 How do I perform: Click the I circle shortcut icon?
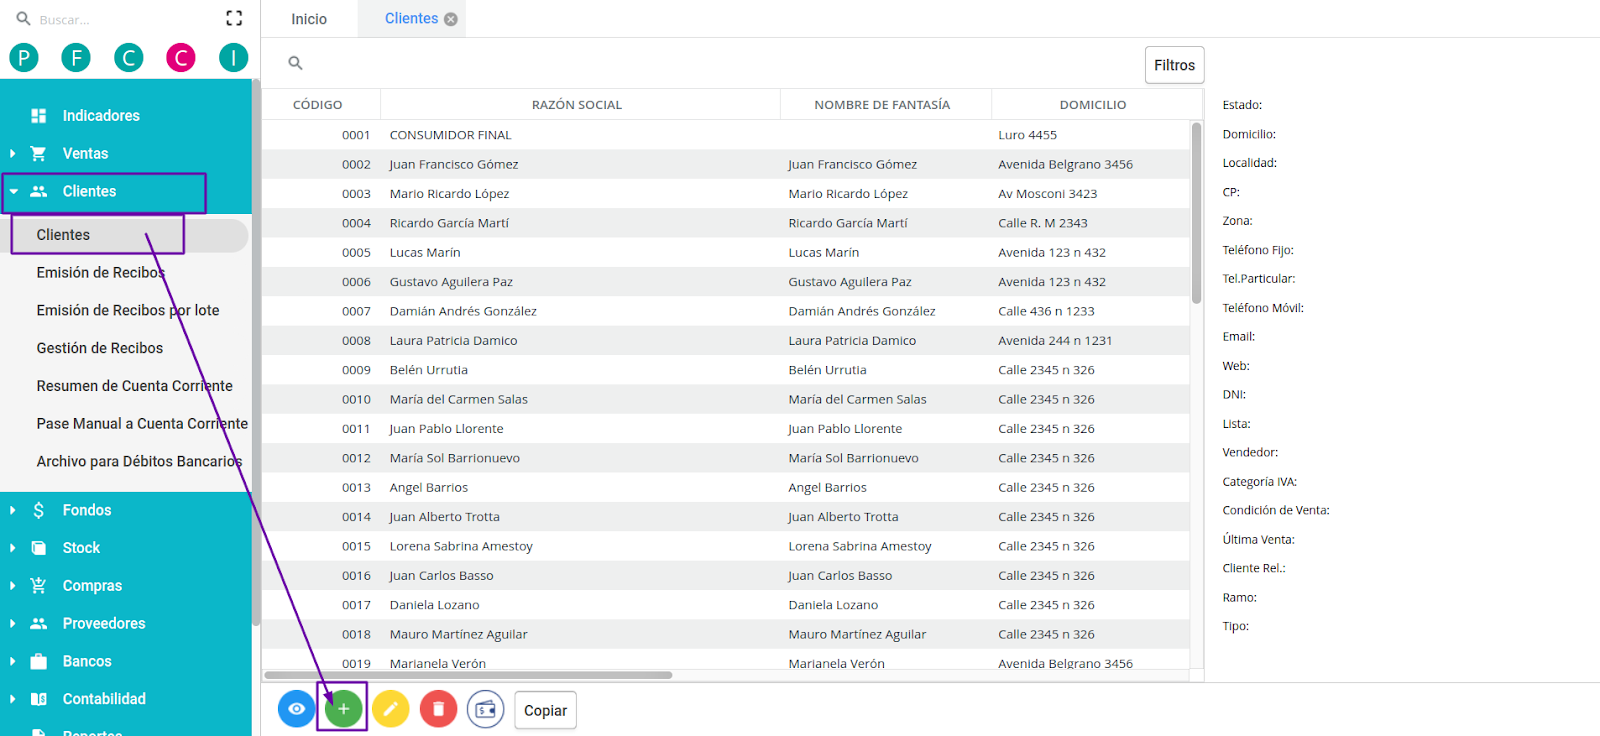pos(233,58)
